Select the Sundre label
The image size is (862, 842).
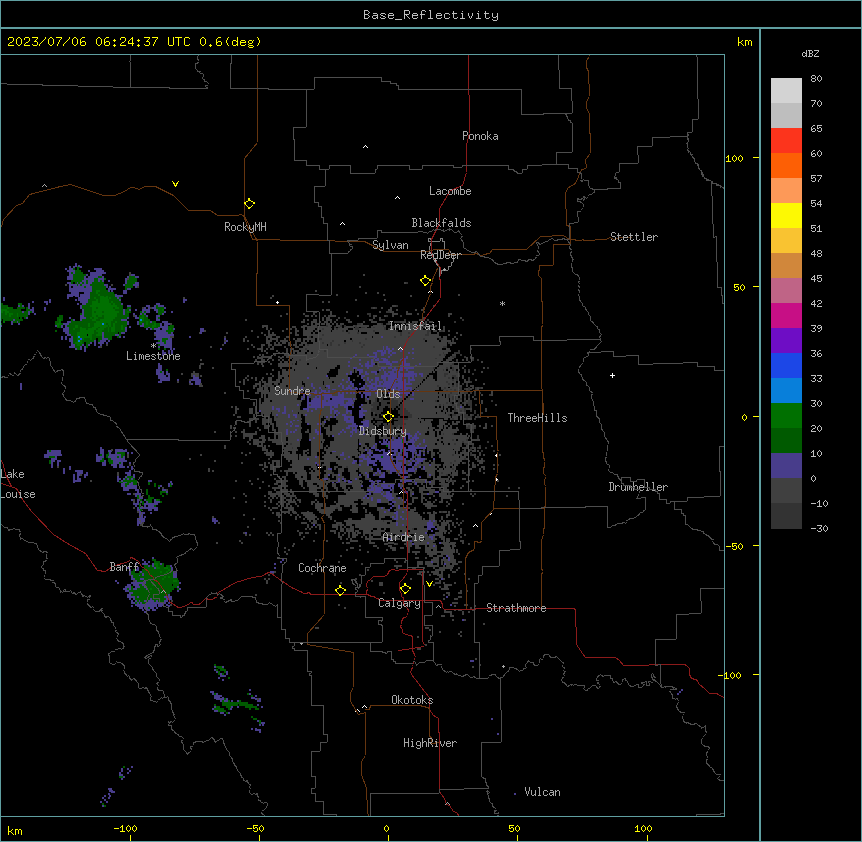pos(292,391)
